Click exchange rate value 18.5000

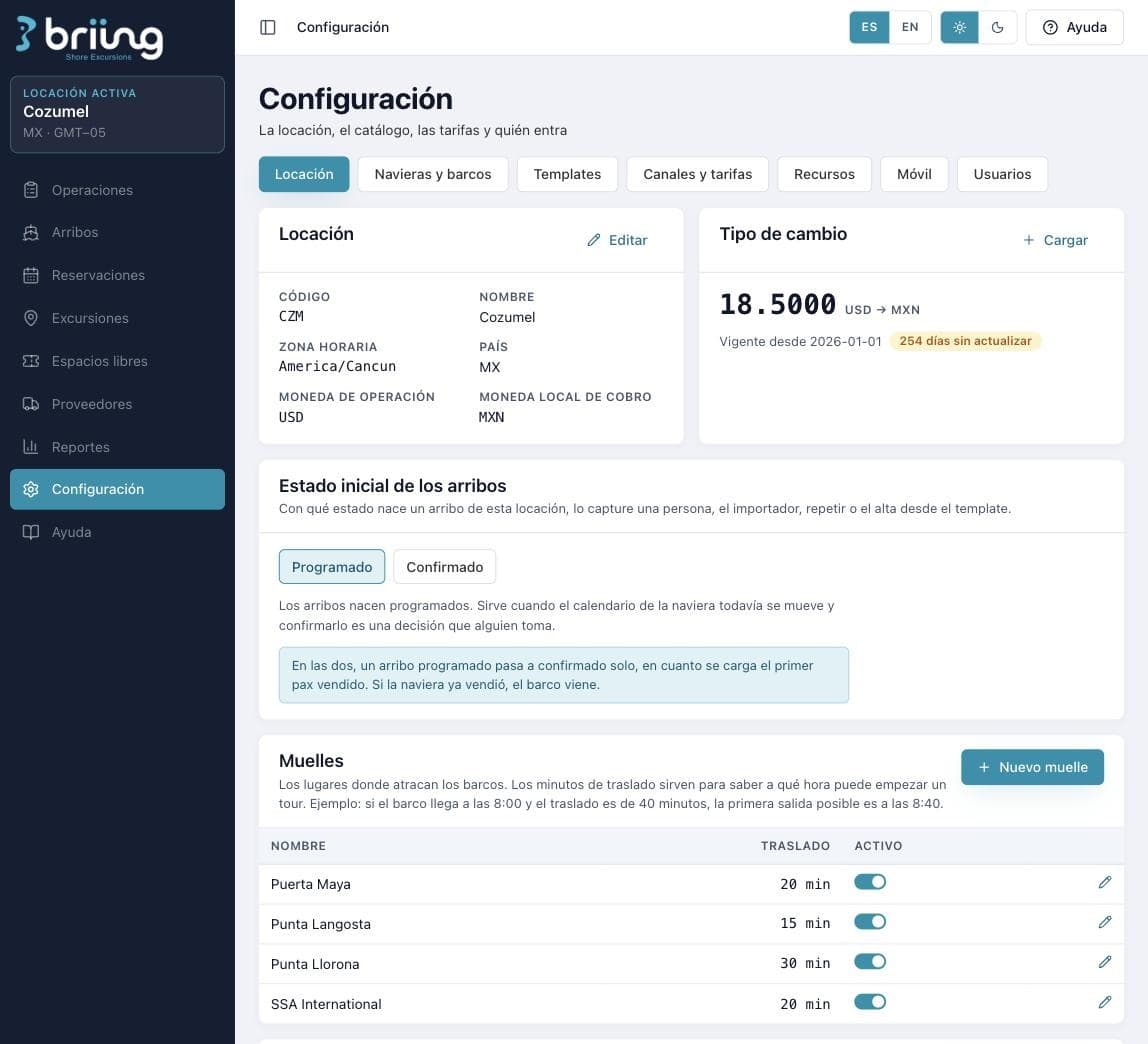coord(778,304)
